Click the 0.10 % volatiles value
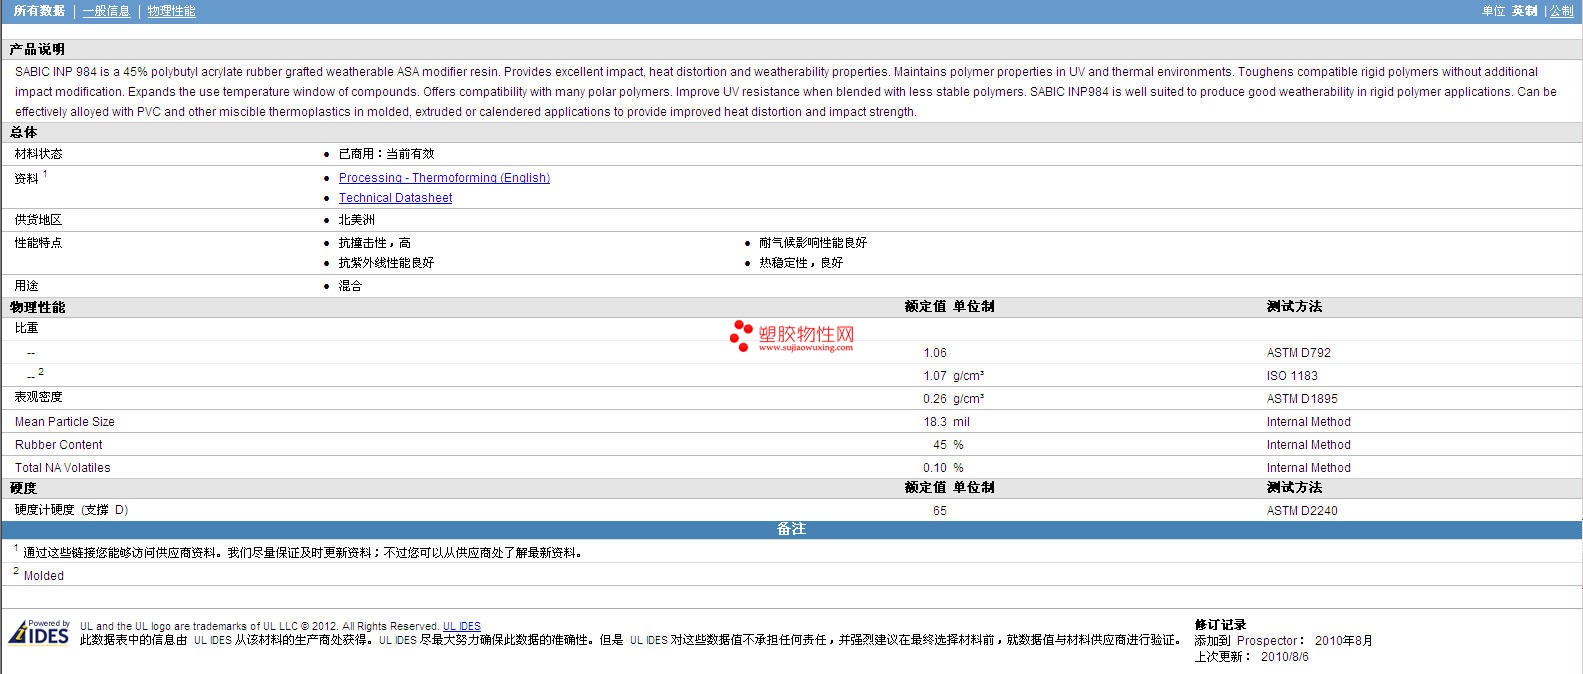This screenshot has height=674, width=1583. (x=943, y=468)
